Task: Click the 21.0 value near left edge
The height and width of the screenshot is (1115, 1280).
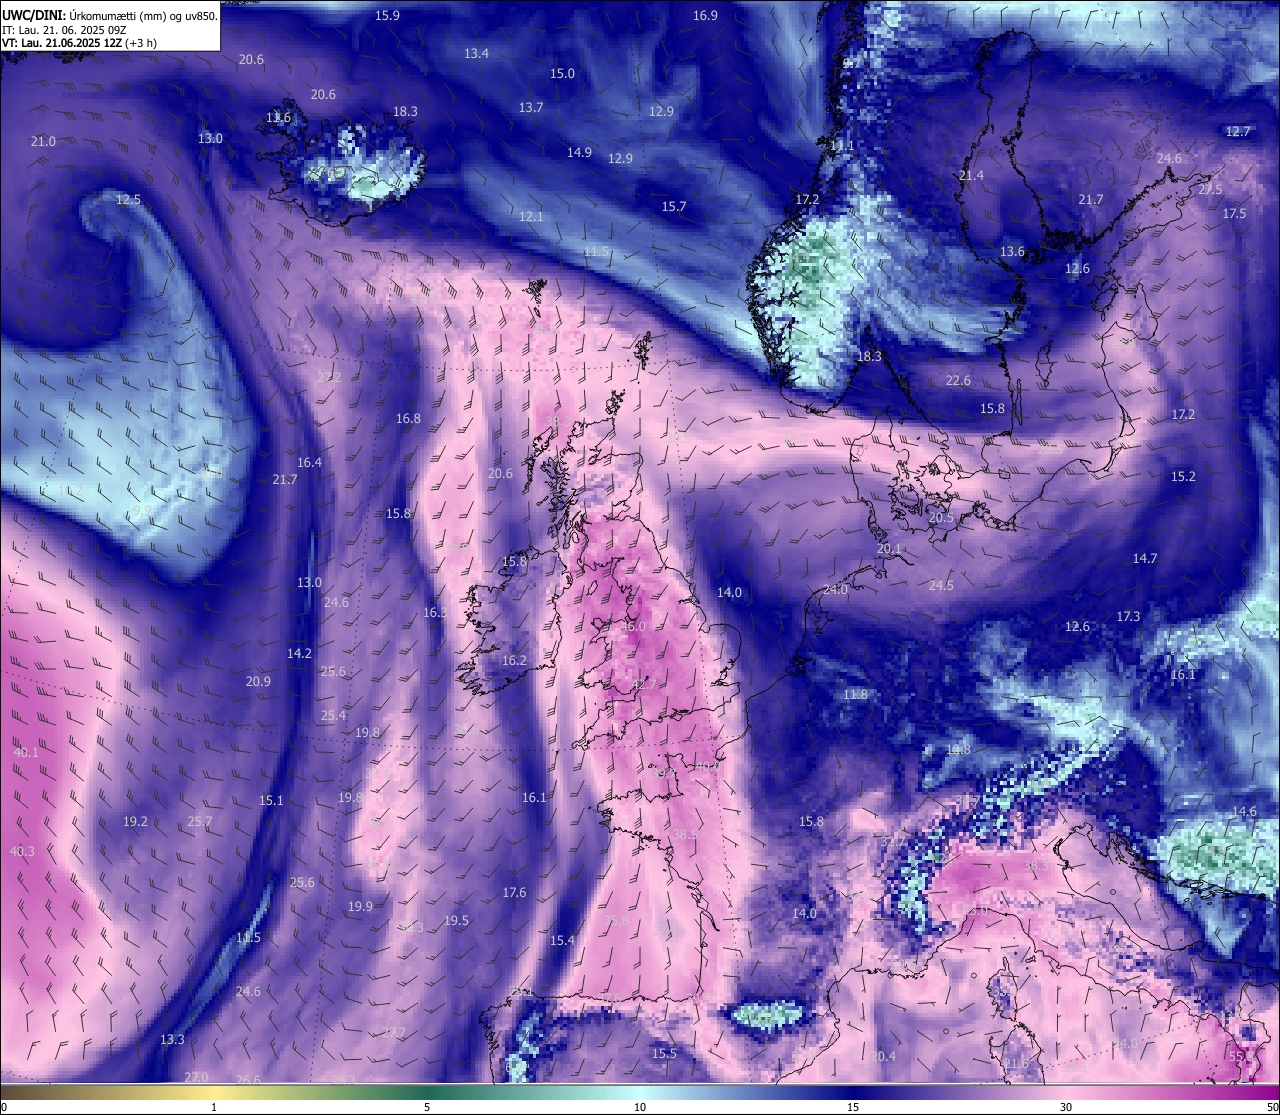Action: [43, 142]
